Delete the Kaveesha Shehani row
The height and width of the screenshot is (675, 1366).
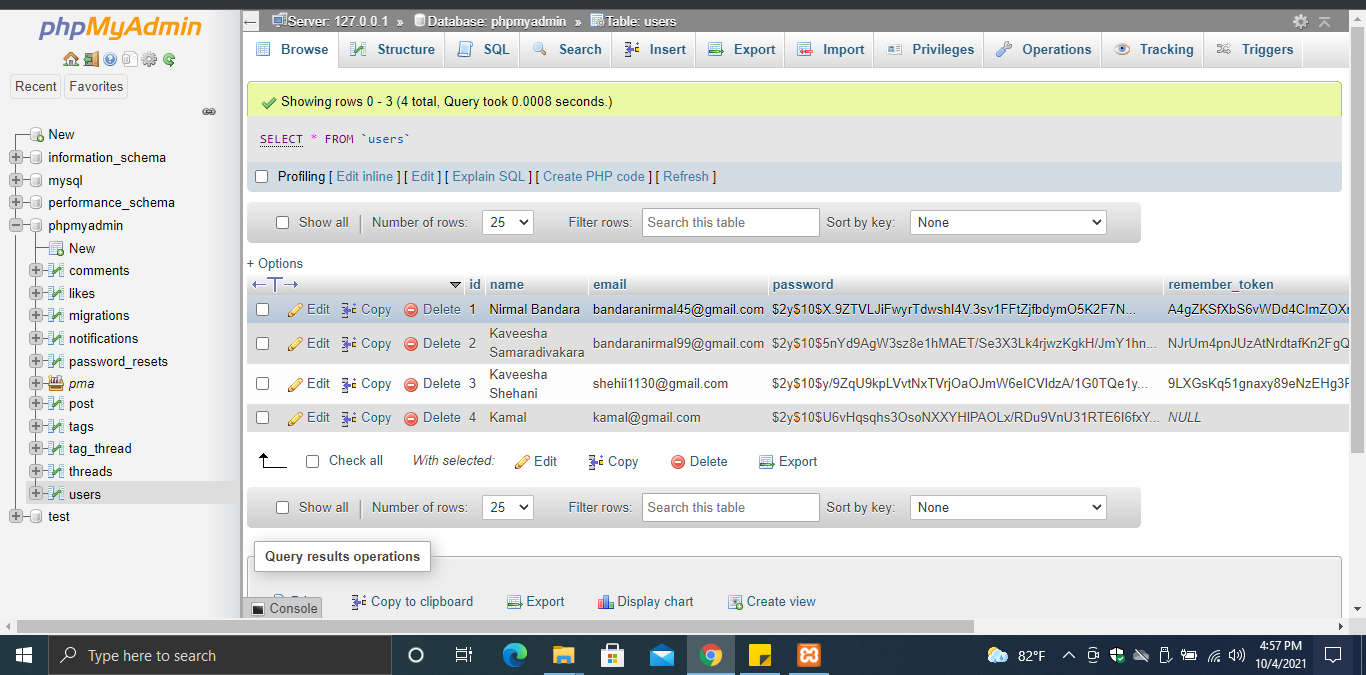439,383
